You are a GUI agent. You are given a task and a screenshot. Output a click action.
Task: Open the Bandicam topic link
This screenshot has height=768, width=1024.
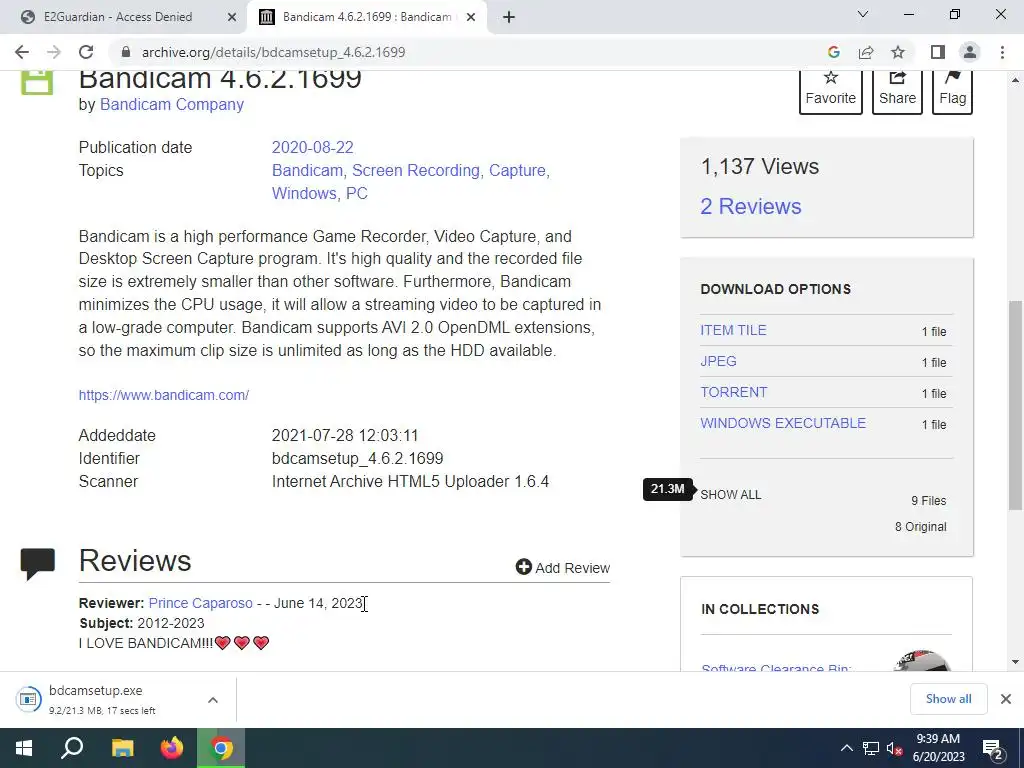[x=307, y=170]
